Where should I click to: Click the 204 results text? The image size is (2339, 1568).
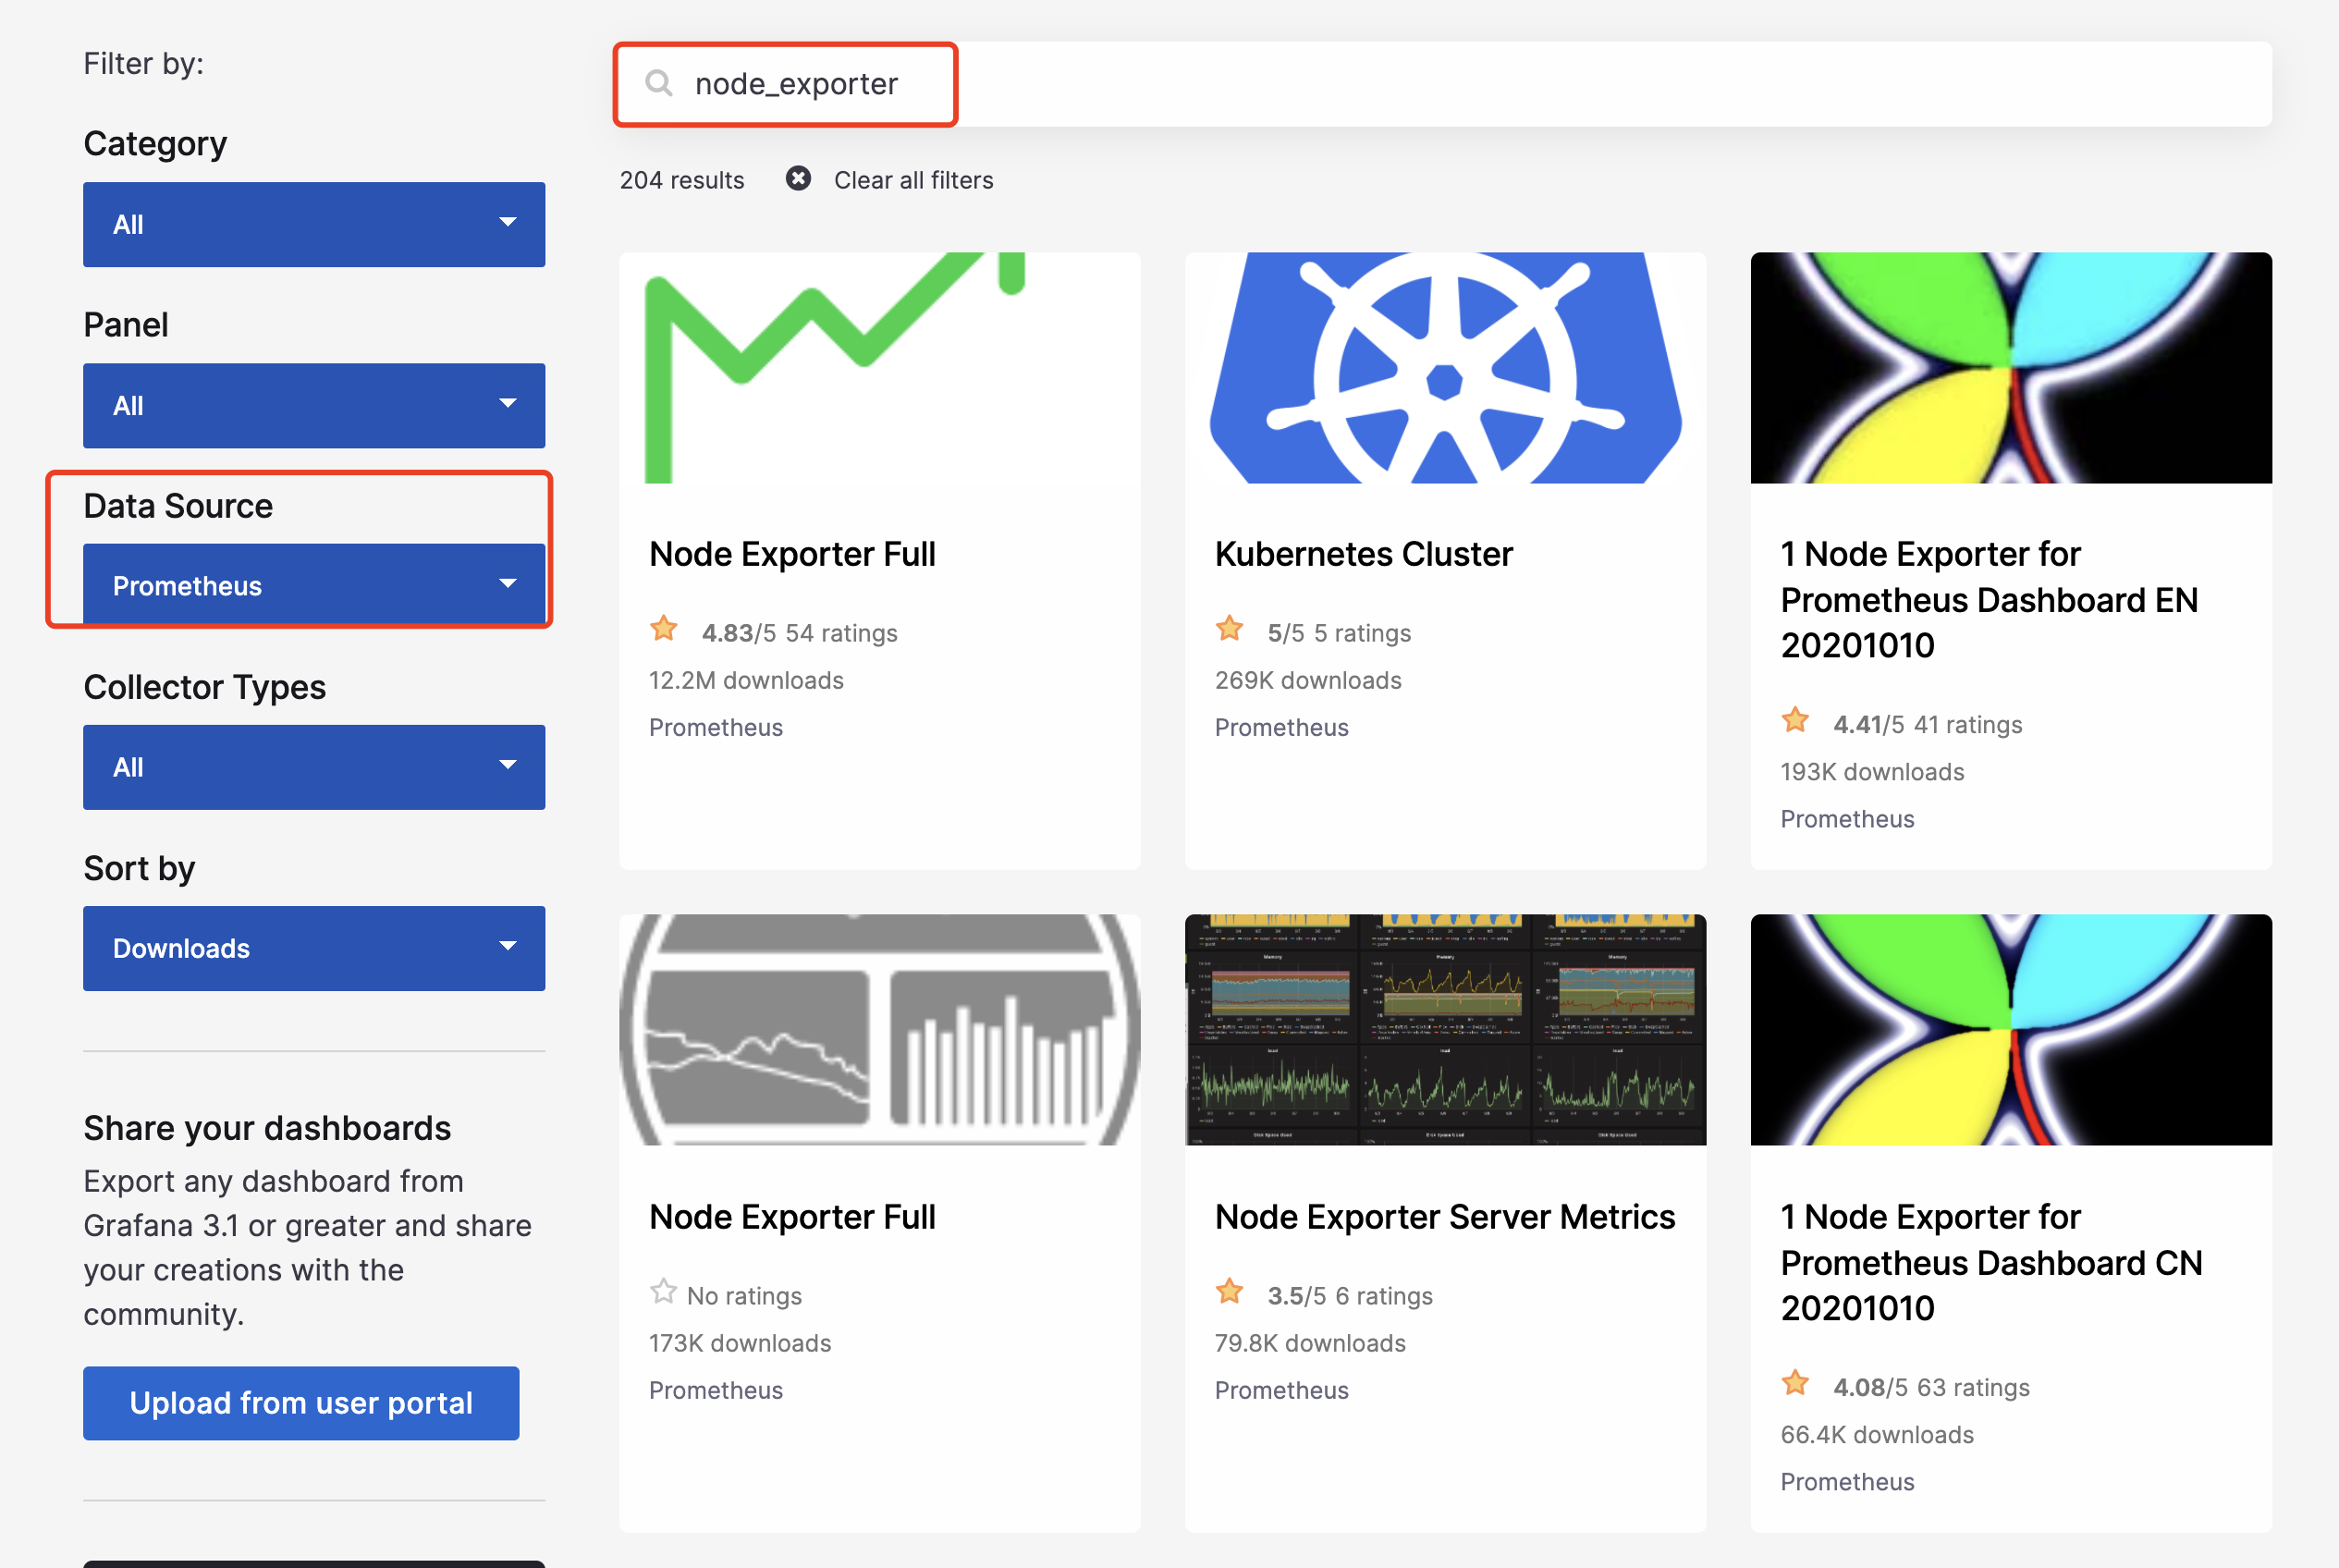(x=681, y=180)
